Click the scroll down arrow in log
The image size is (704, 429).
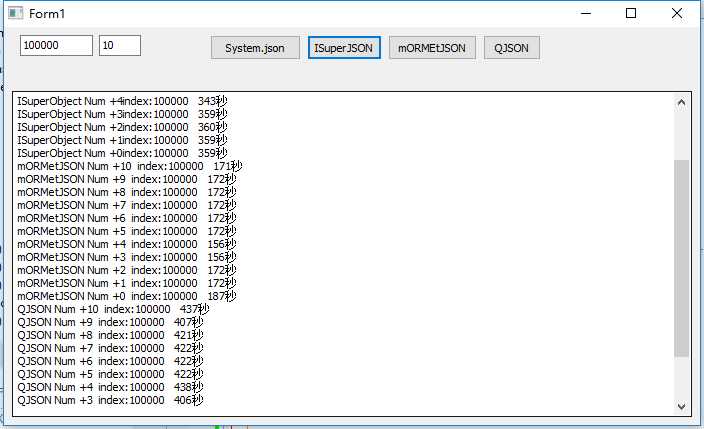tap(681, 406)
